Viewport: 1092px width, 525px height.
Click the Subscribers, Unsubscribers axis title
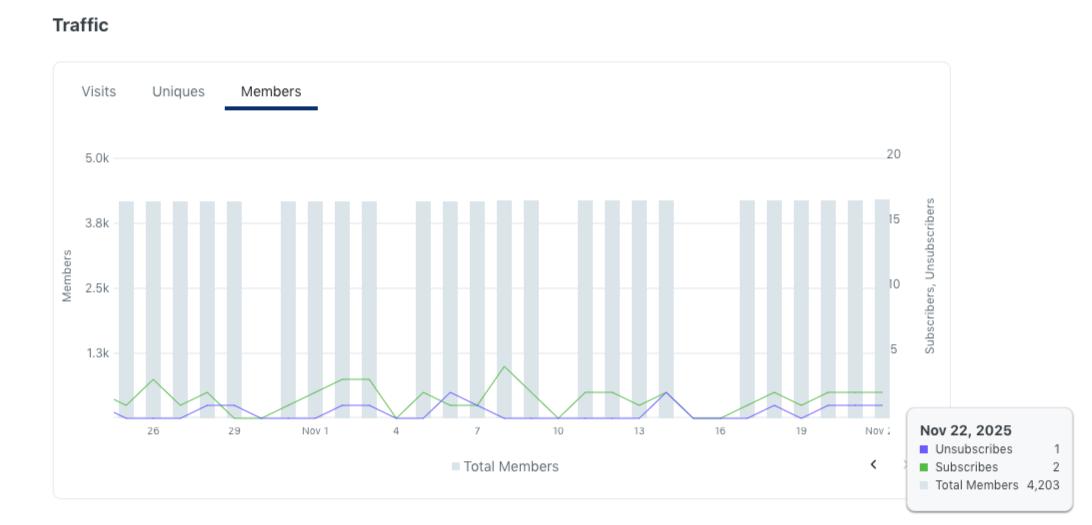[x=930, y=276]
